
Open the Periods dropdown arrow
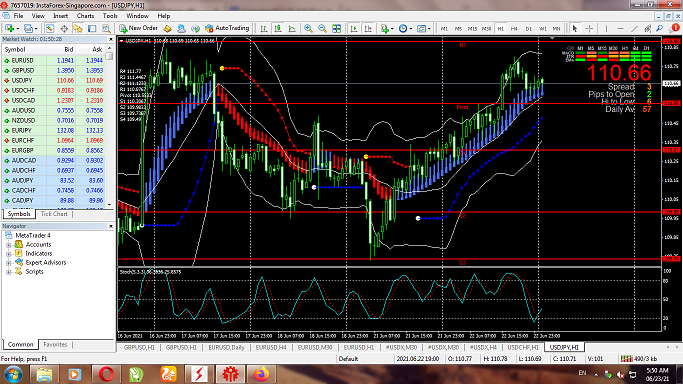point(411,29)
